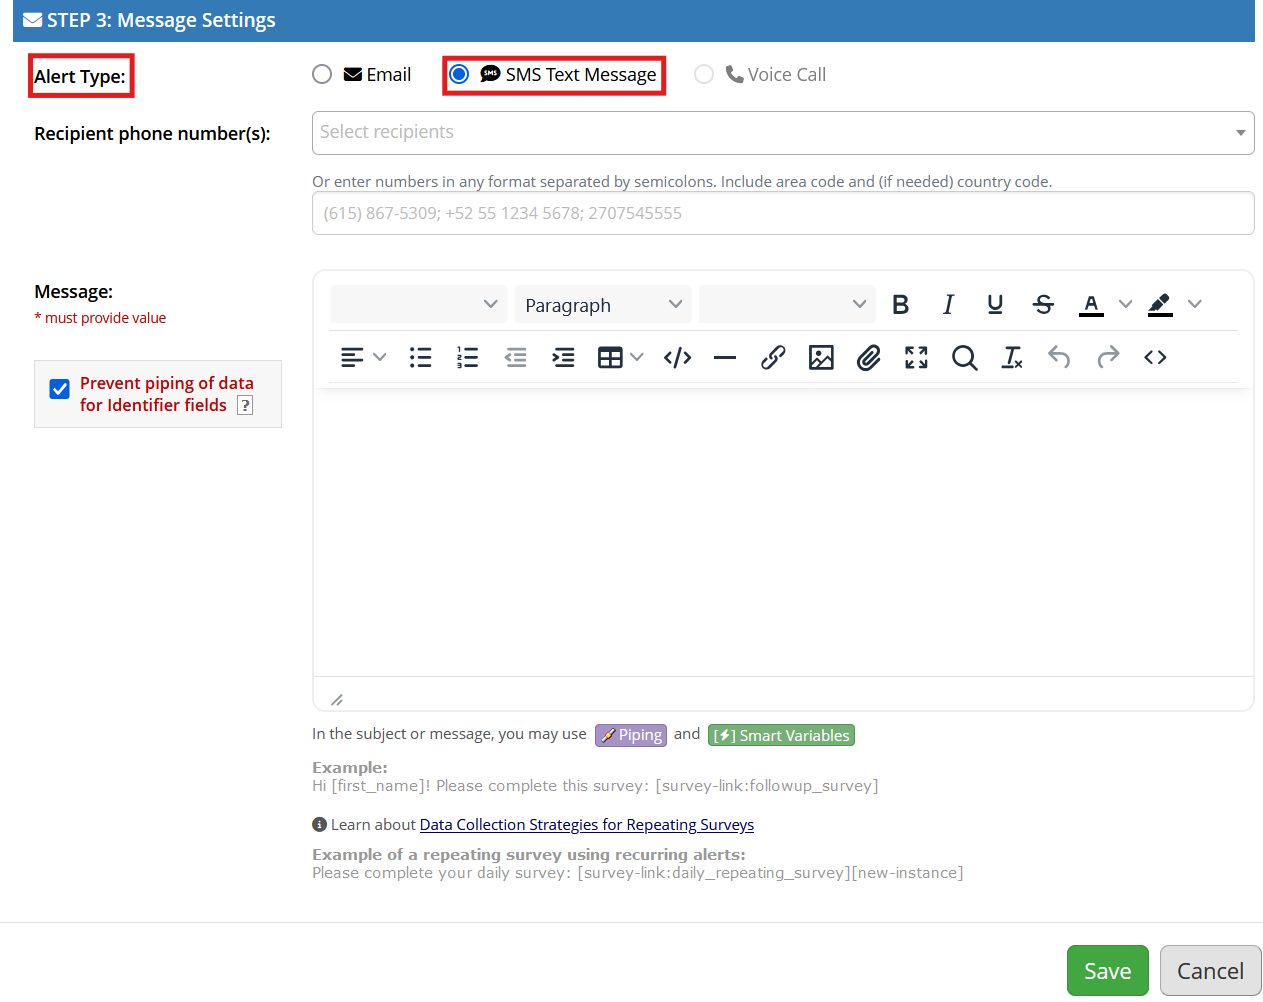Expand the alignment options arrow
The height and width of the screenshot is (1002, 1263).
click(379, 357)
